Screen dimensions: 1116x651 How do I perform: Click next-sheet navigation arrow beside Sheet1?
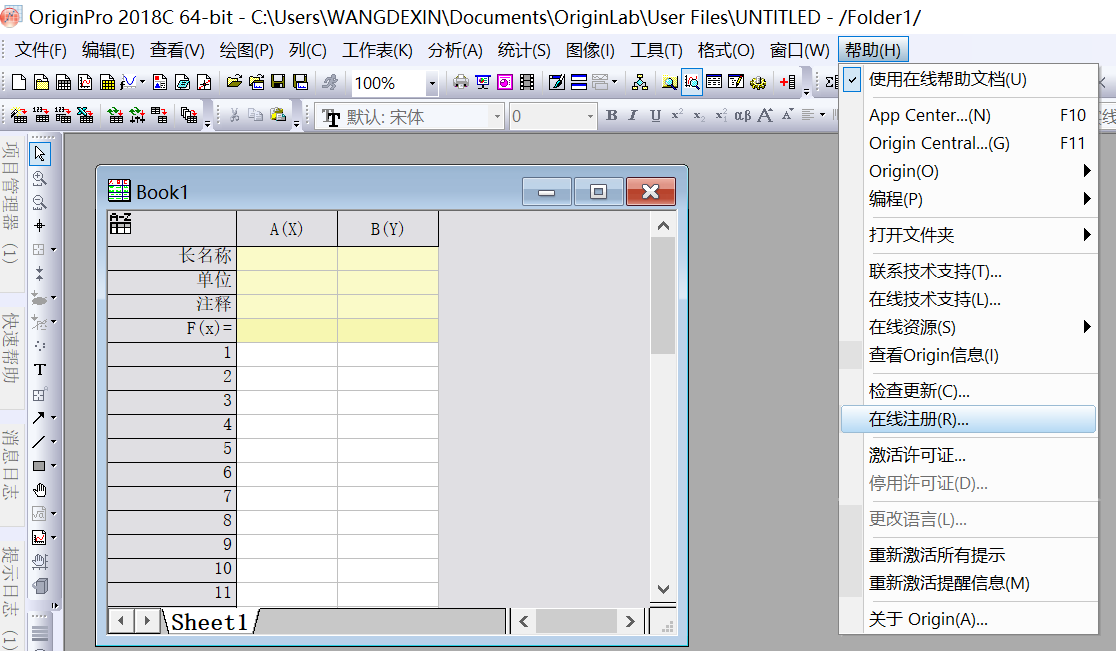[x=147, y=621]
